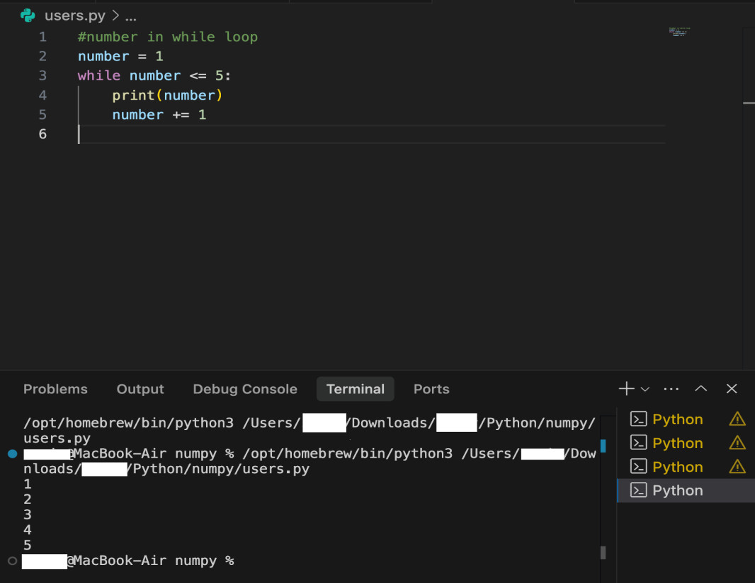Open the panel's three-dot more actions menu
The width and height of the screenshot is (756, 584).
click(671, 389)
